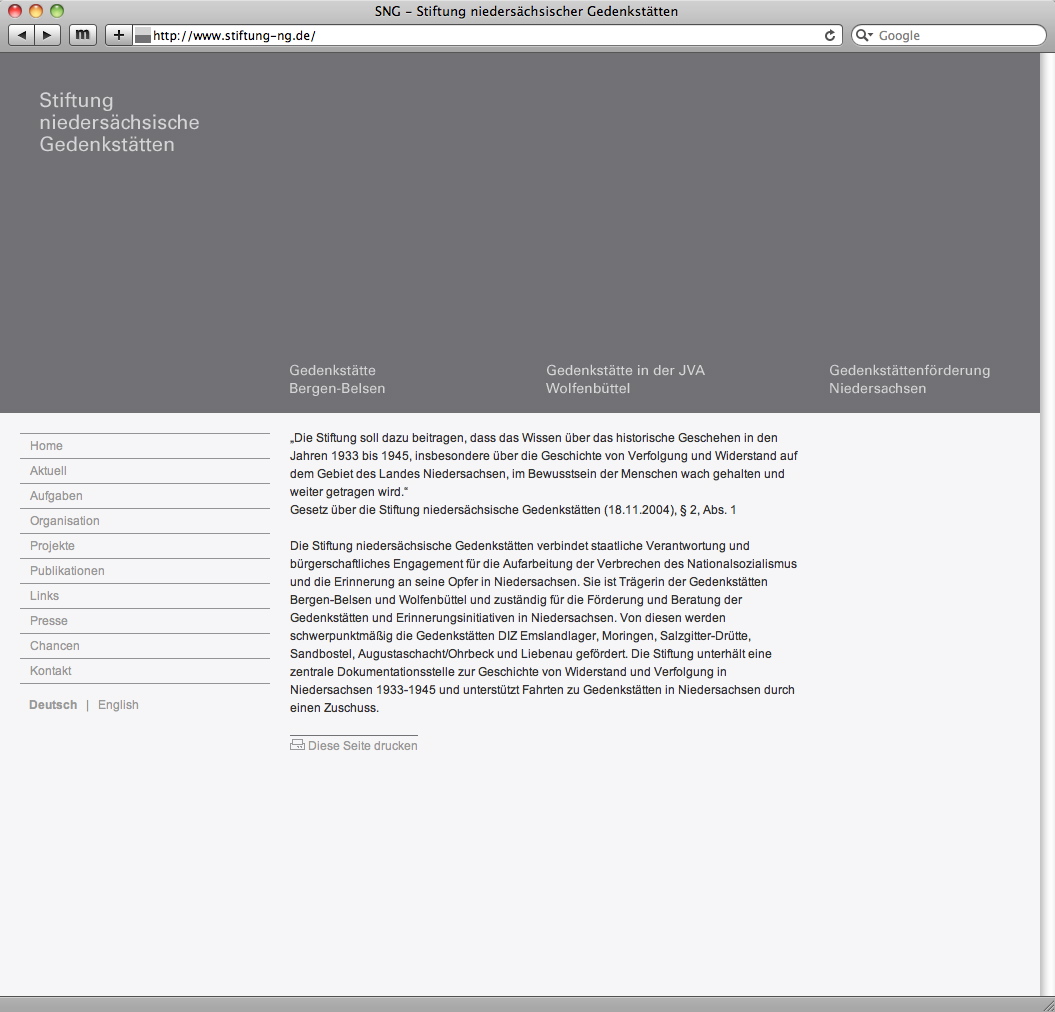Reload the page with the refresh icon
The width and height of the screenshot is (1055, 1012).
pos(829,35)
